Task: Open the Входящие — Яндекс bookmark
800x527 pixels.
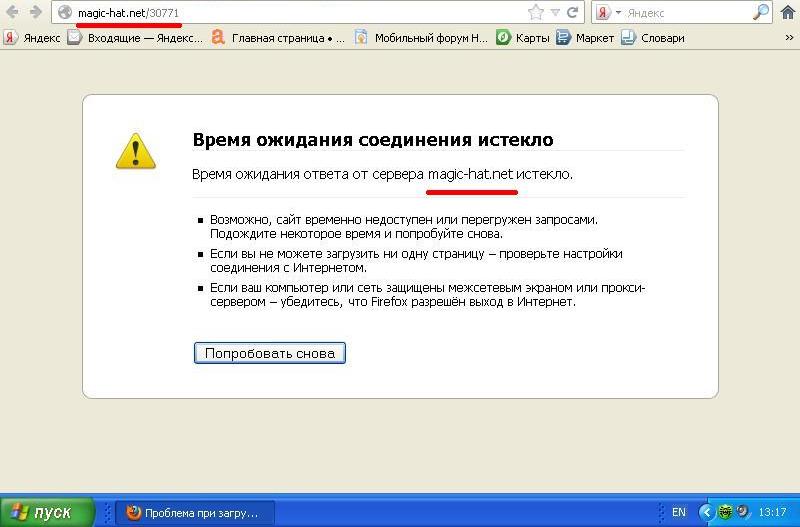Action: (135, 38)
